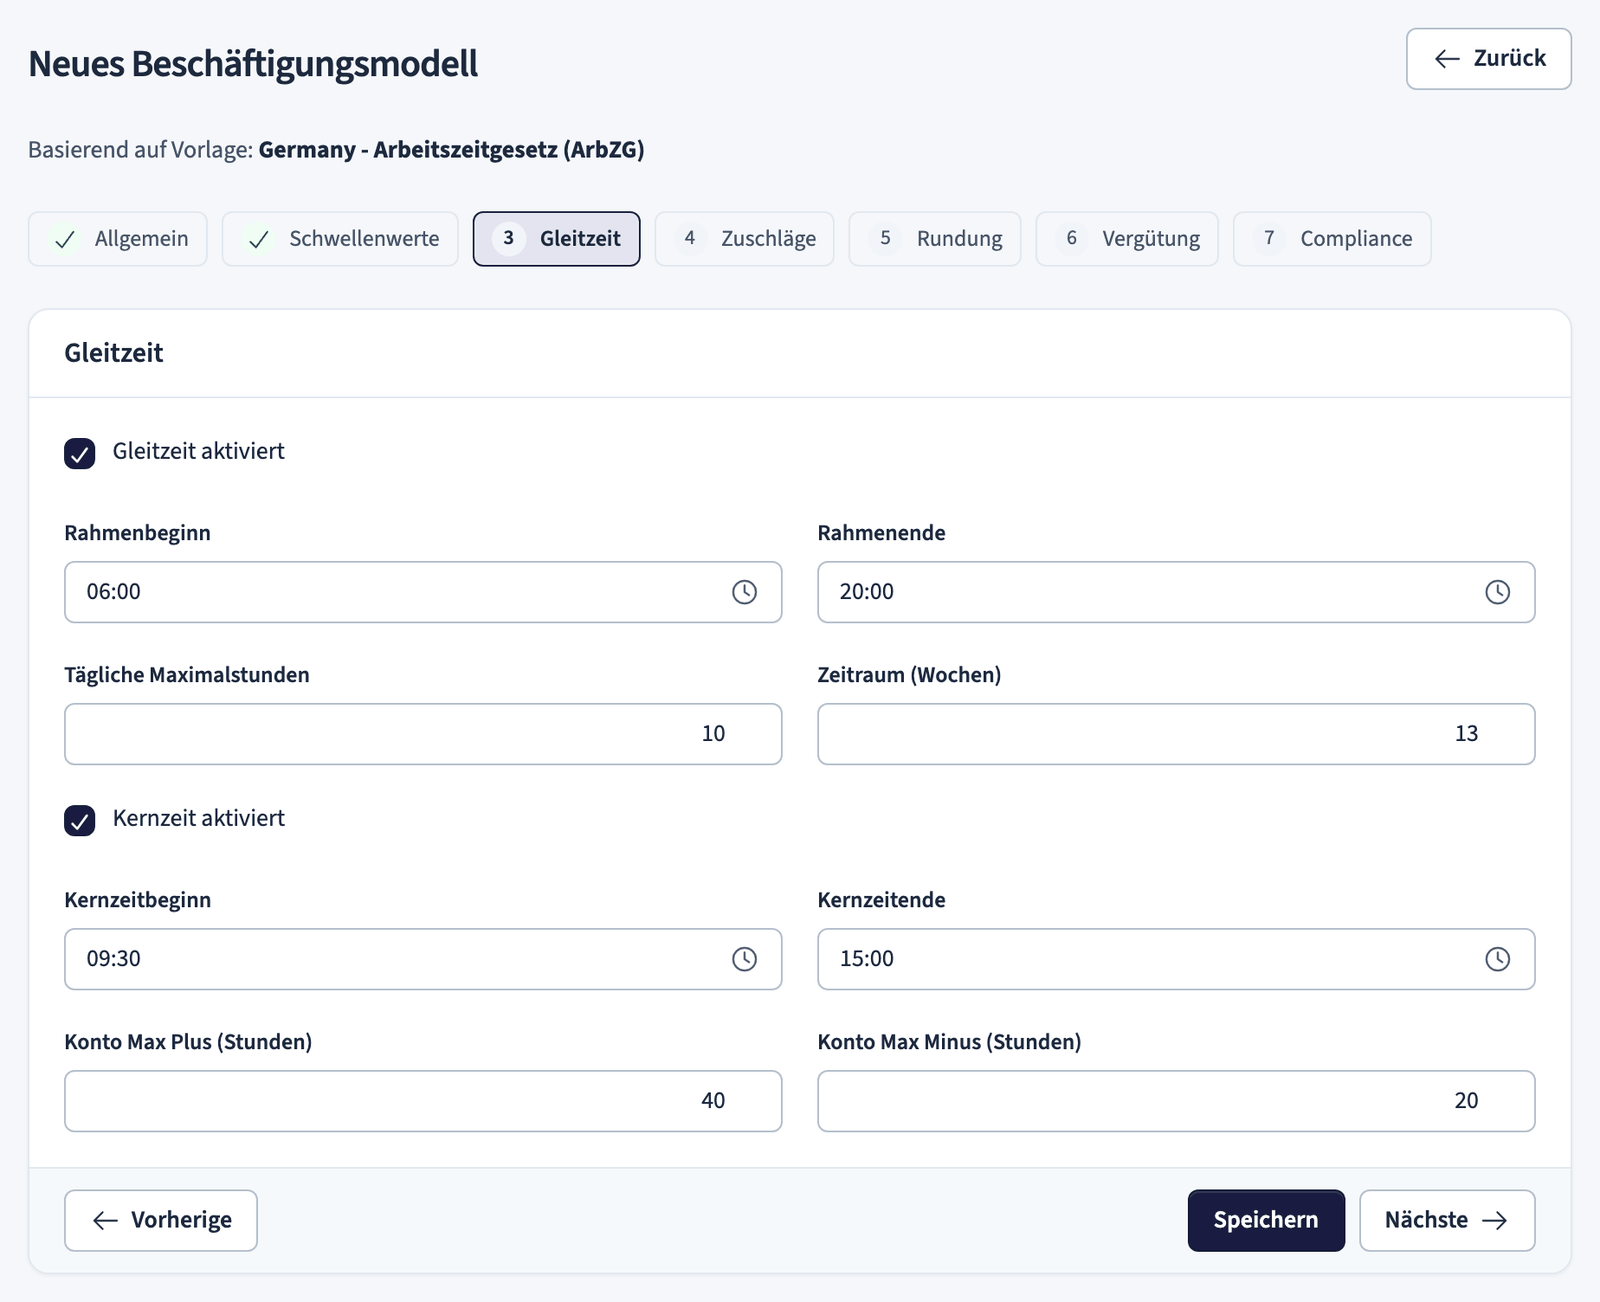Focus the Rahmenende time field
This screenshot has height=1302, width=1600.
pyautogui.click(x=1176, y=592)
